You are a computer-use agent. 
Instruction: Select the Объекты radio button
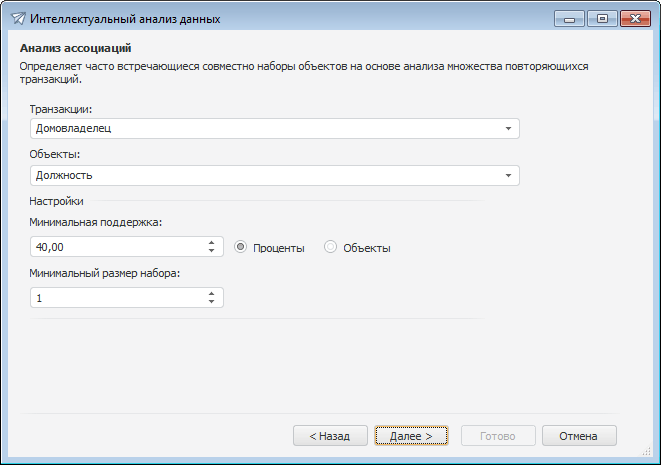pos(331,247)
